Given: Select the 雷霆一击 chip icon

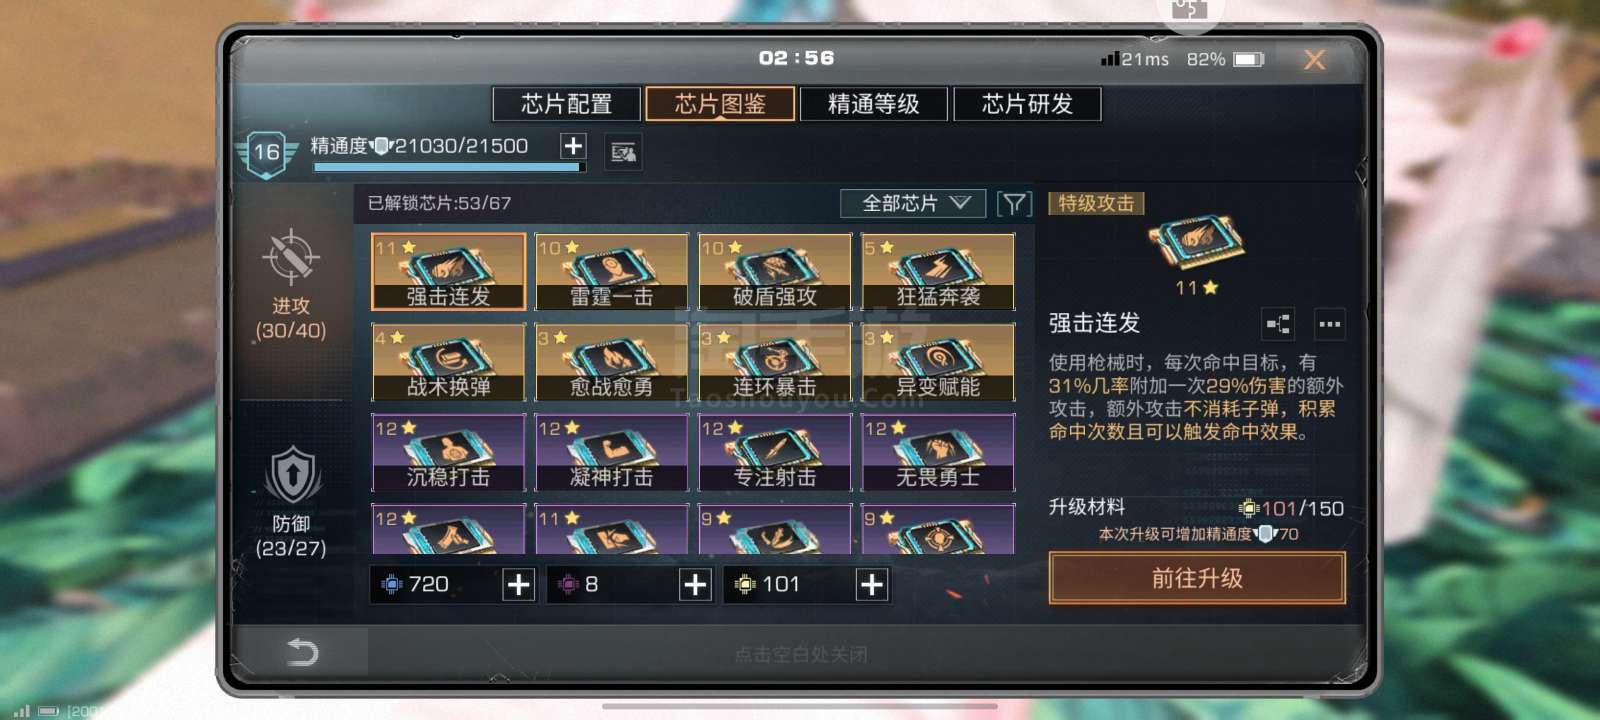Looking at the screenshot, I should [611, 272].
